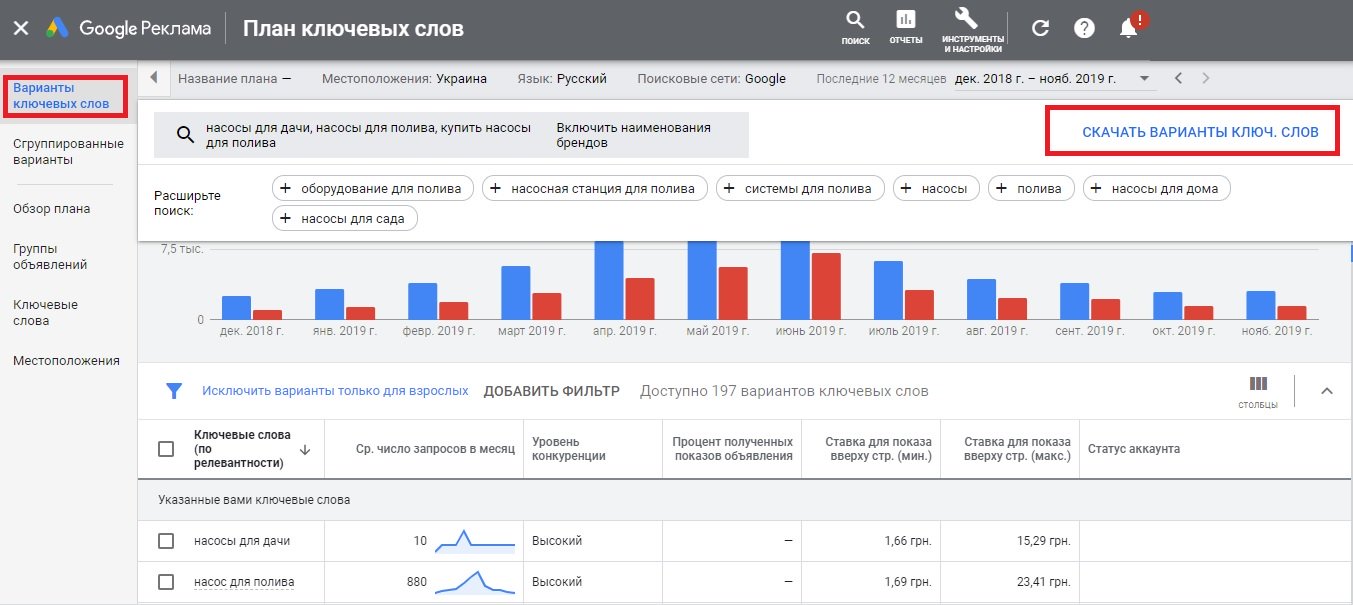The height and width of the screenshot is (605, 1353).
Task: Click the Язык: Русский setting
Action: tap(562, 78)
